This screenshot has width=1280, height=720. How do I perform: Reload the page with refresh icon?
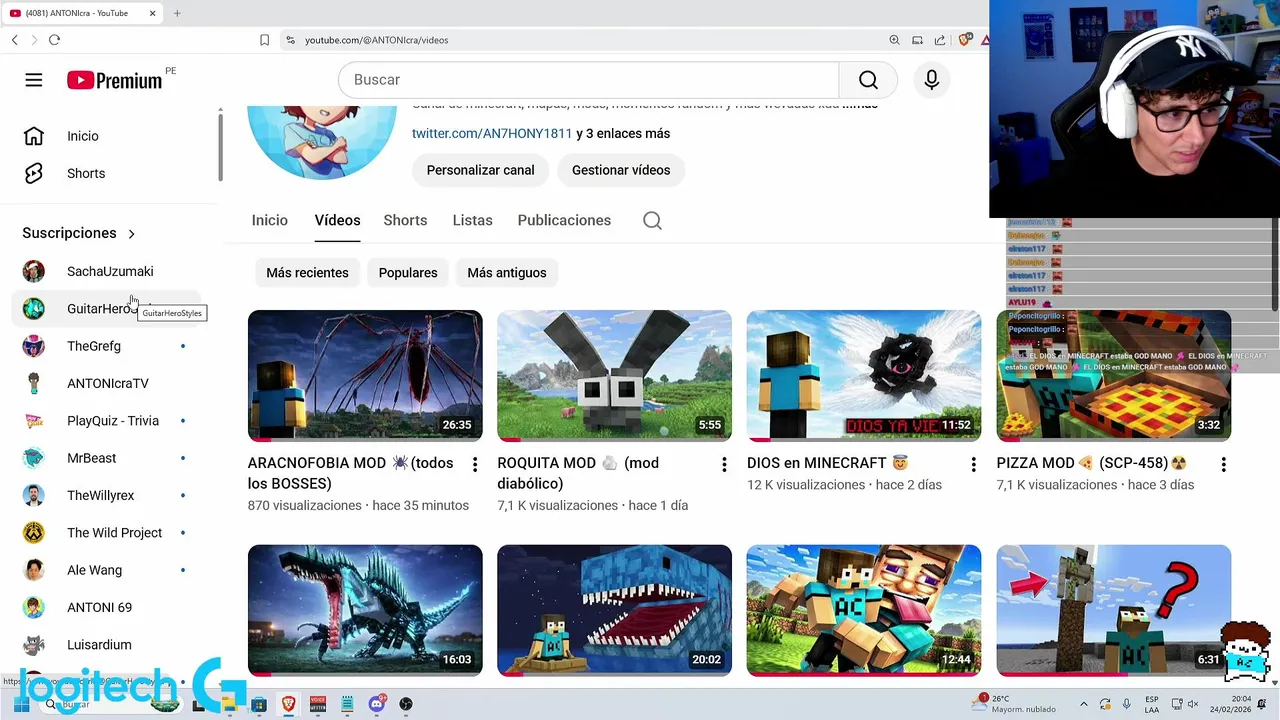[54, 40]
